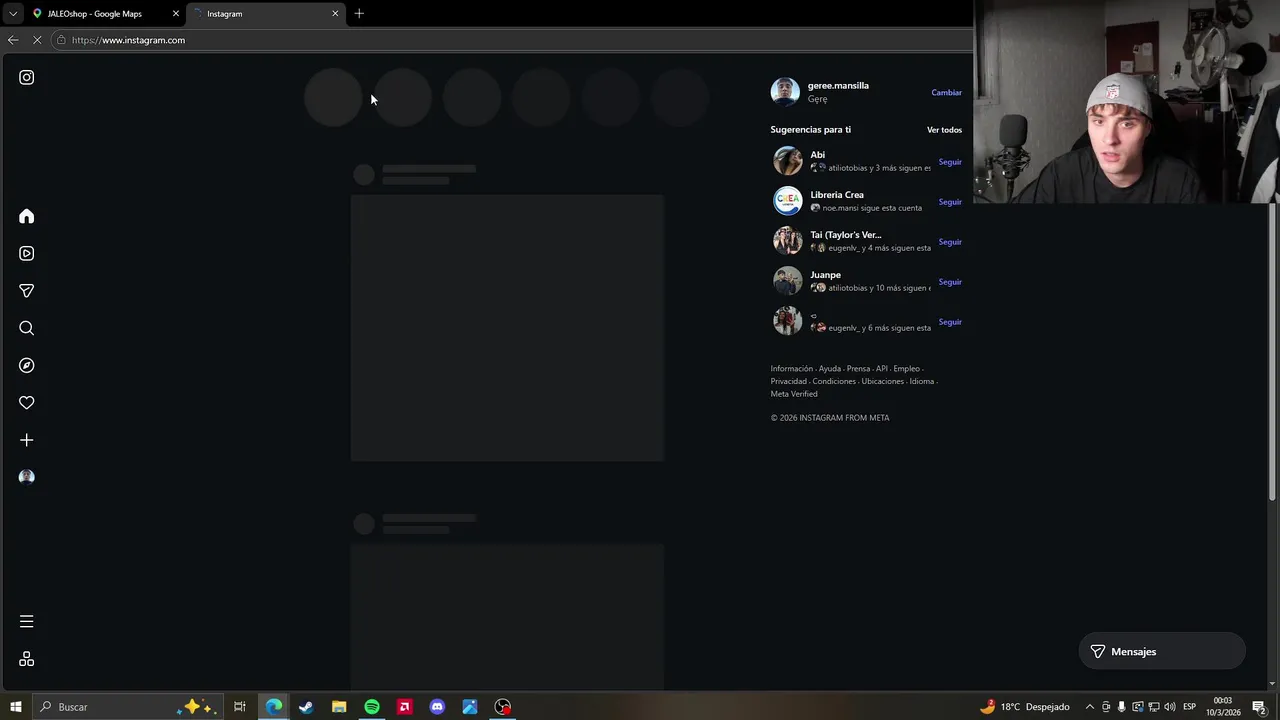Close the JALEOshop Google Maps tab
1280x720 pixels.
176,14
